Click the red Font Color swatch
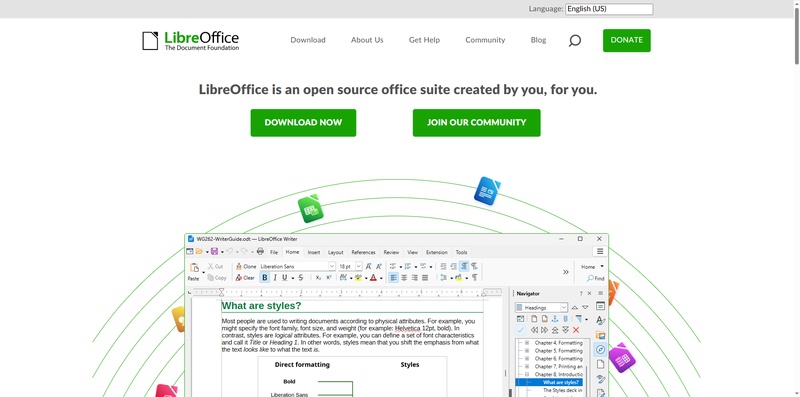Screen dimensions: 800x397 coord(373,278)
